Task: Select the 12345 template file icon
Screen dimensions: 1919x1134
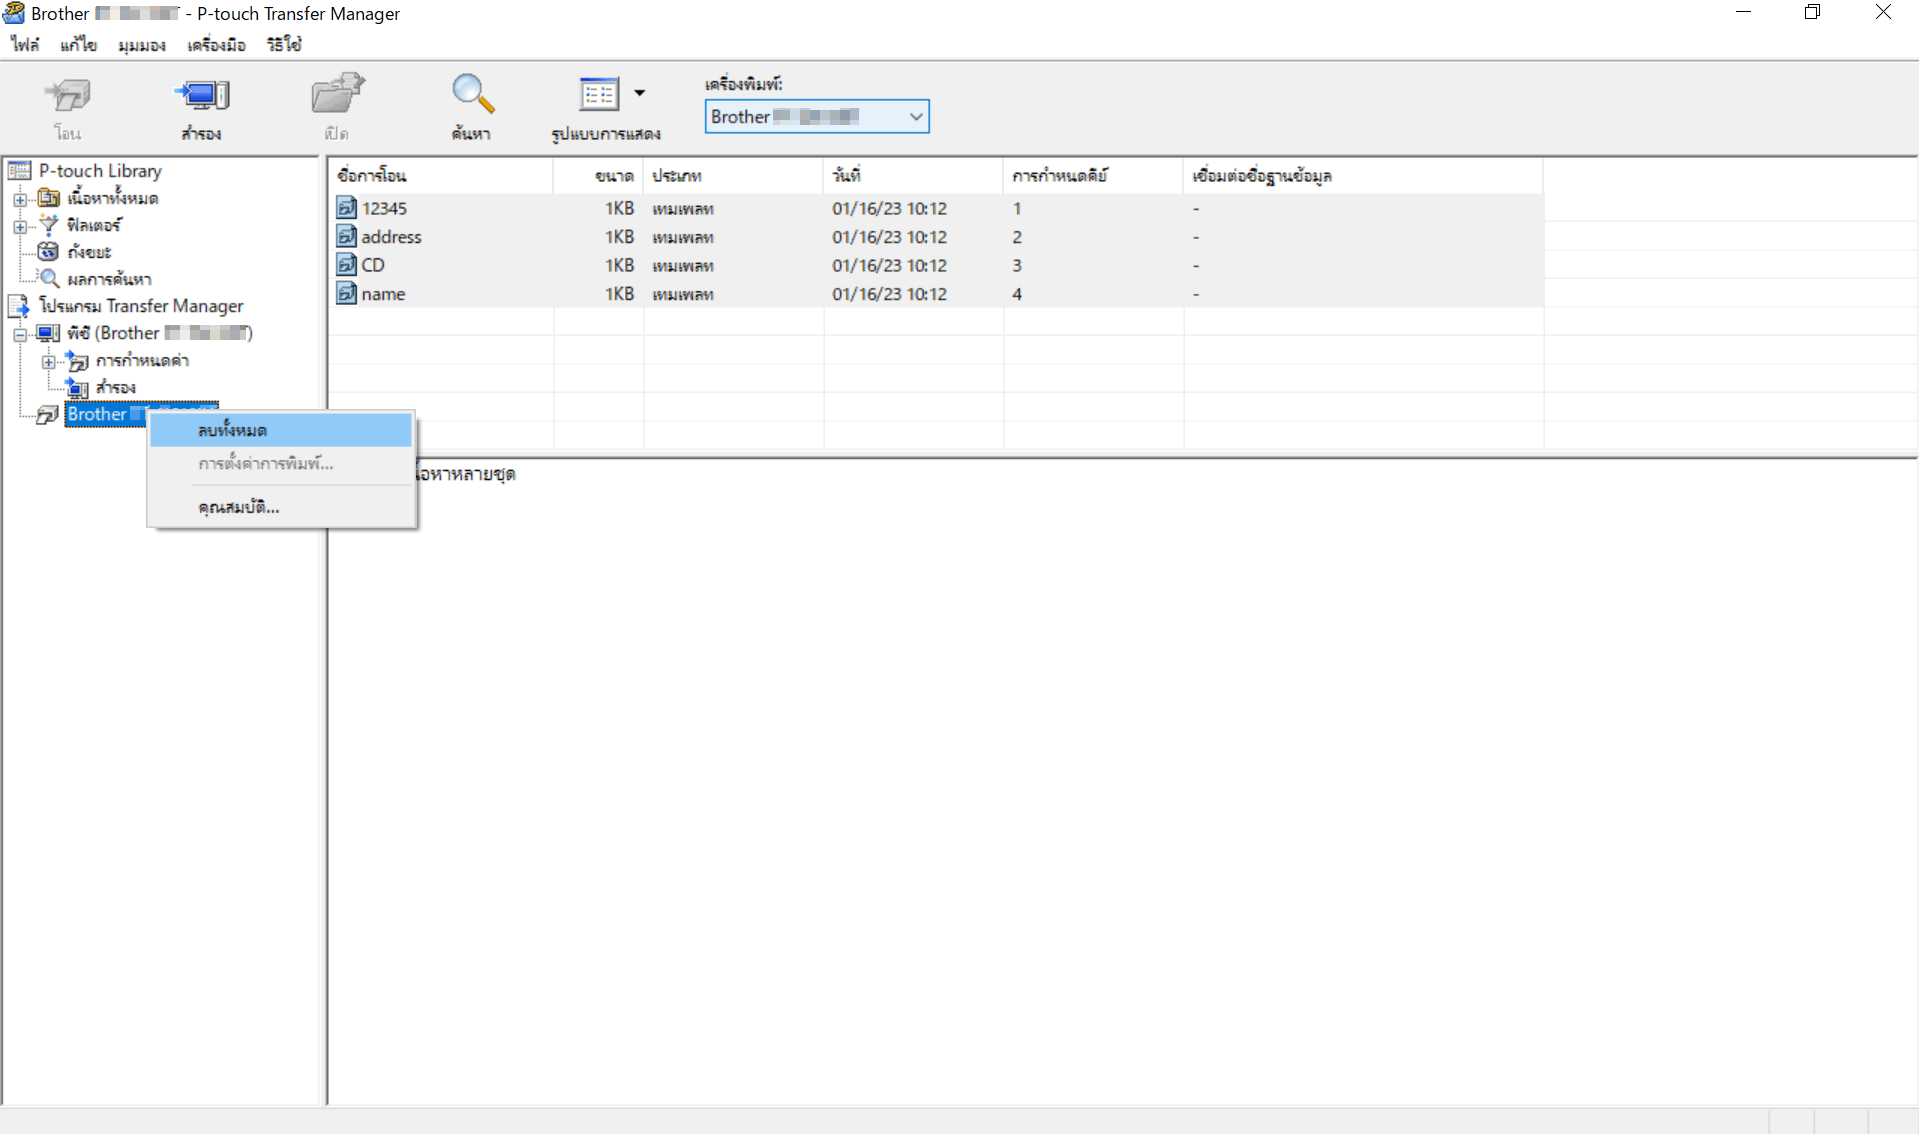Action: pyautogui.click(x=346, y=208)
